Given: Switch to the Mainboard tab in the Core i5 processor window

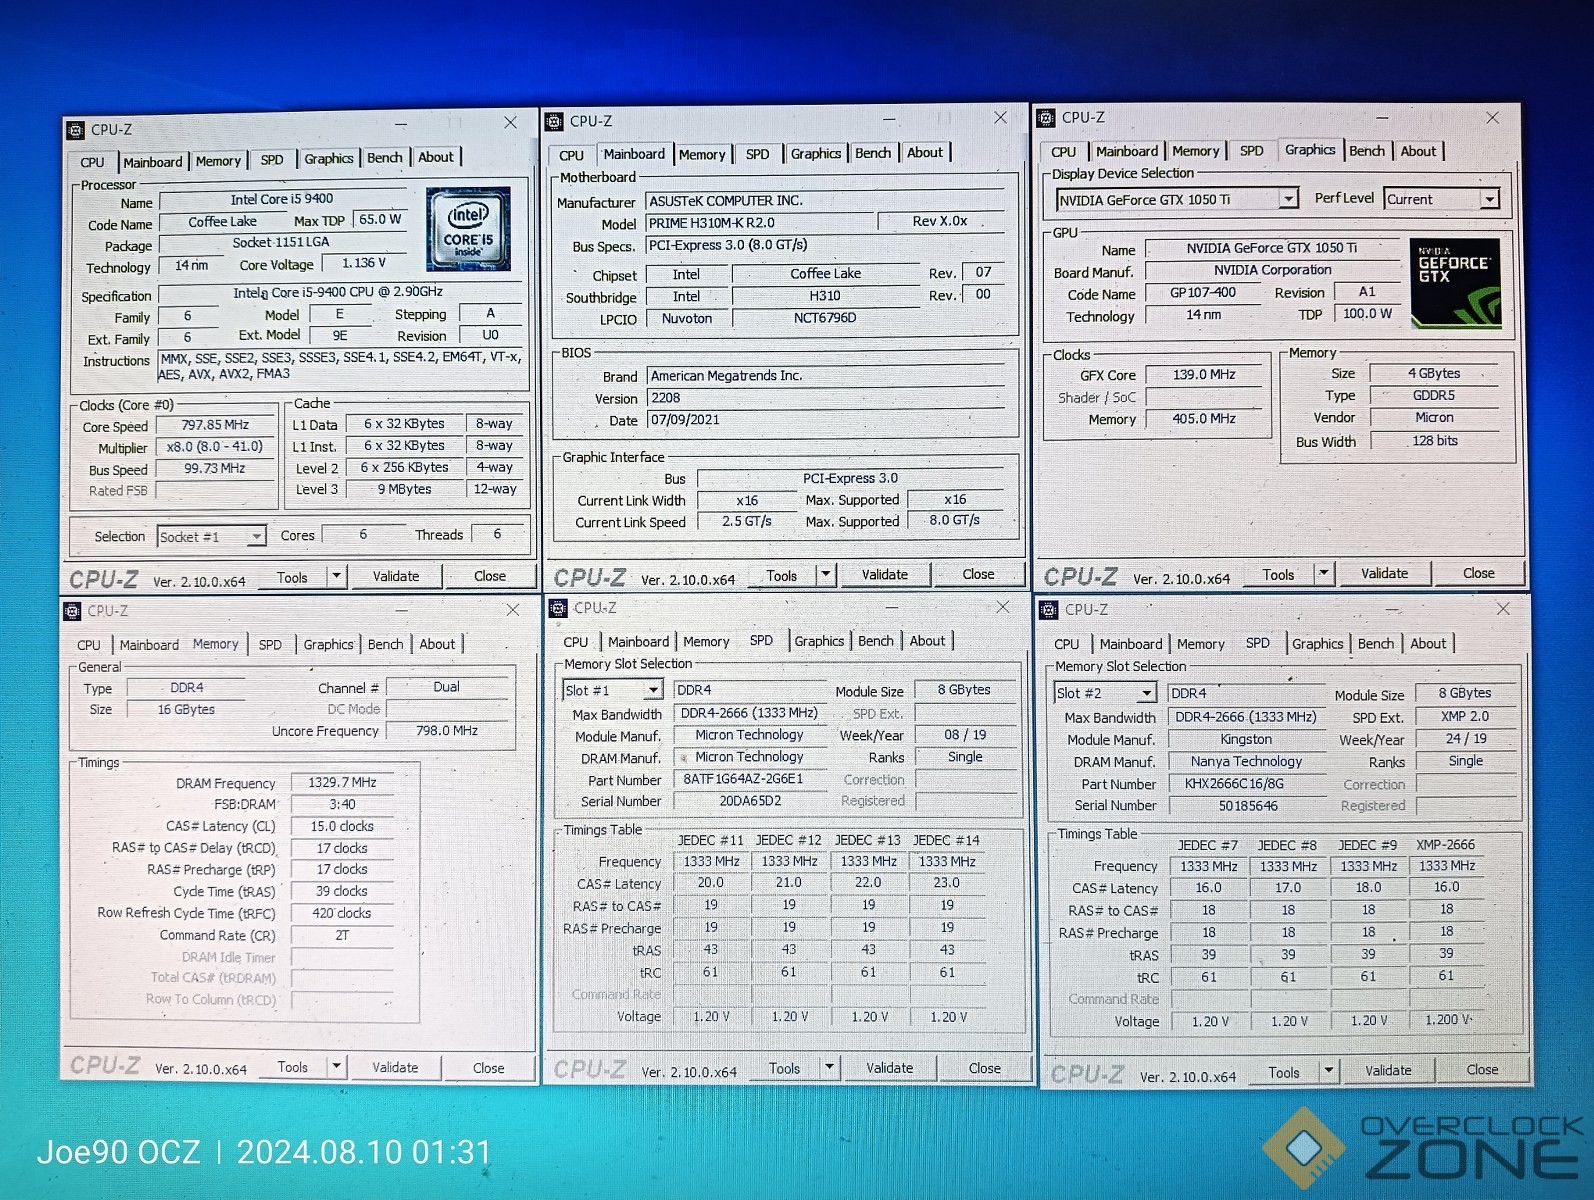Looking at the screenshot, I should (x=153, y=162).
